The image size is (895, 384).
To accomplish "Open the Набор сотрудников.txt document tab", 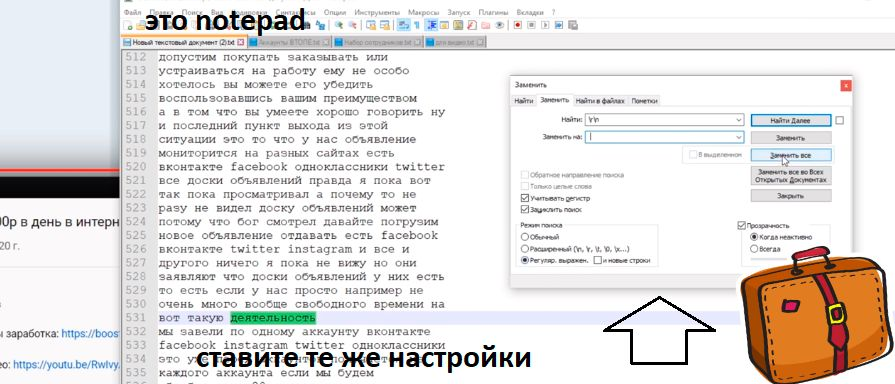I will click(378, 42).
